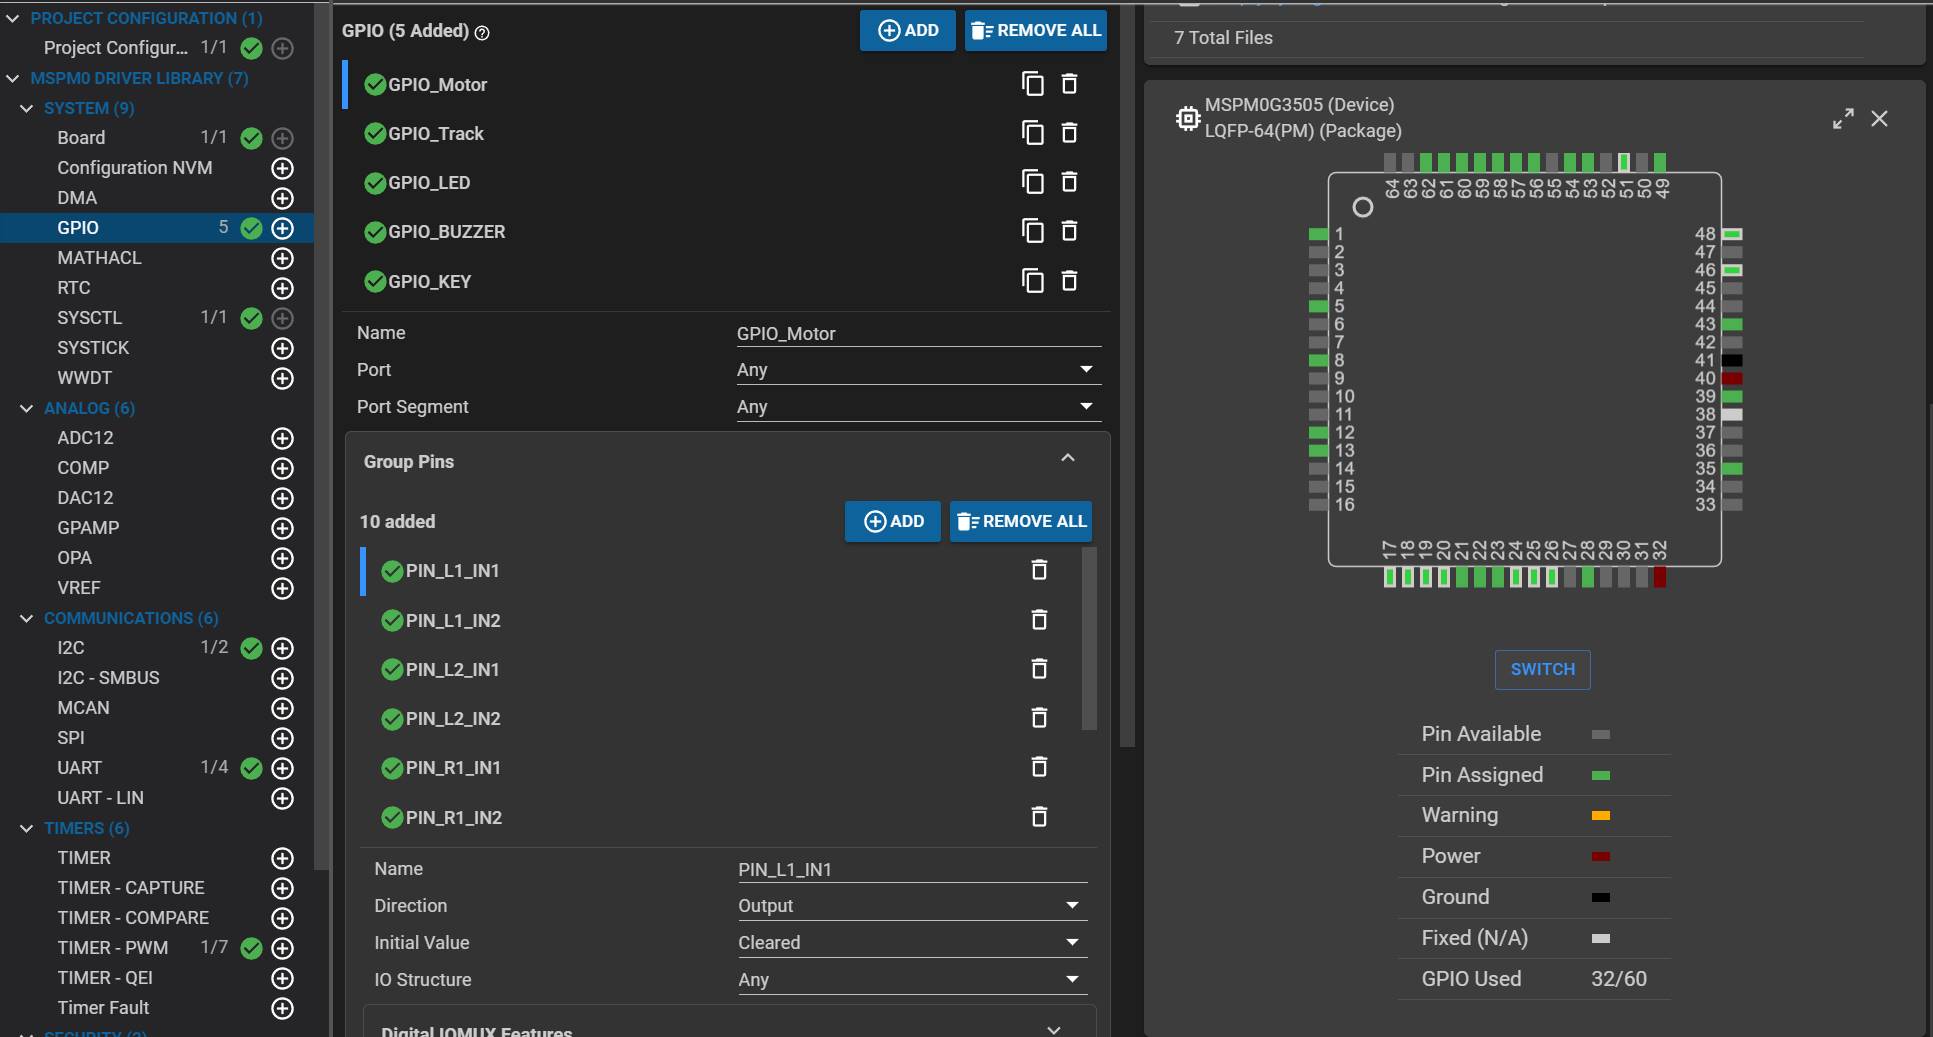Click the SWITCH button under the chip
The image size is (1933, 1037).
1542,669
